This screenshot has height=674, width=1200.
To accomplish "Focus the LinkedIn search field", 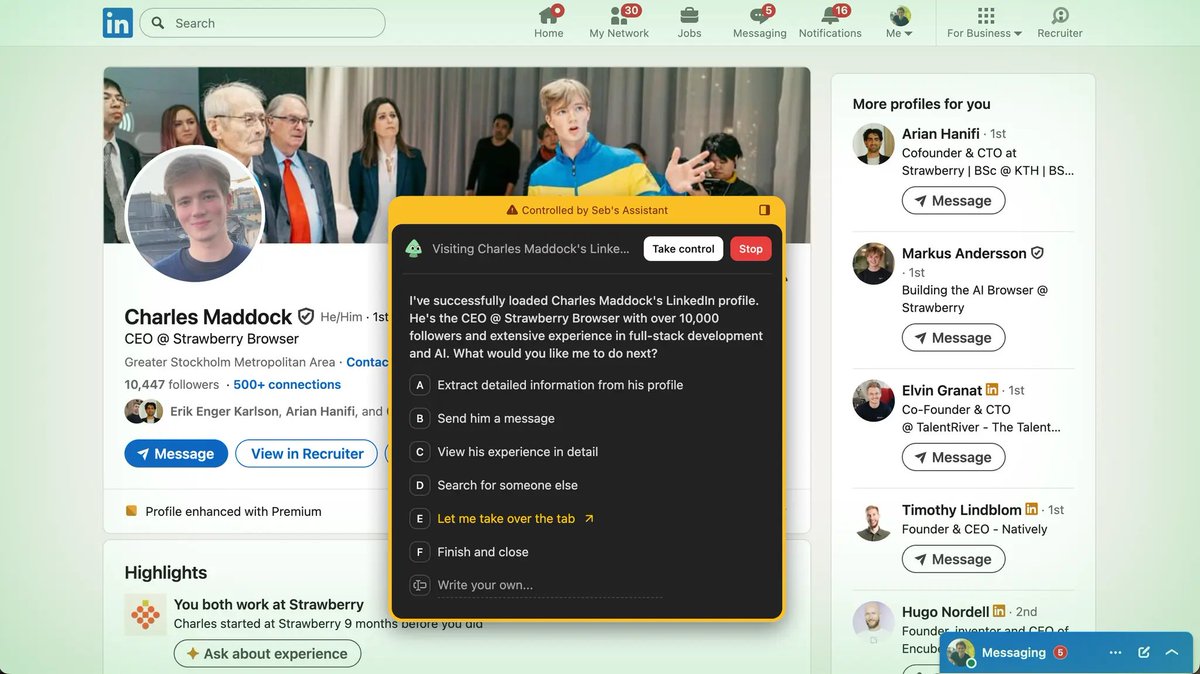I will [x=262, y=23].
